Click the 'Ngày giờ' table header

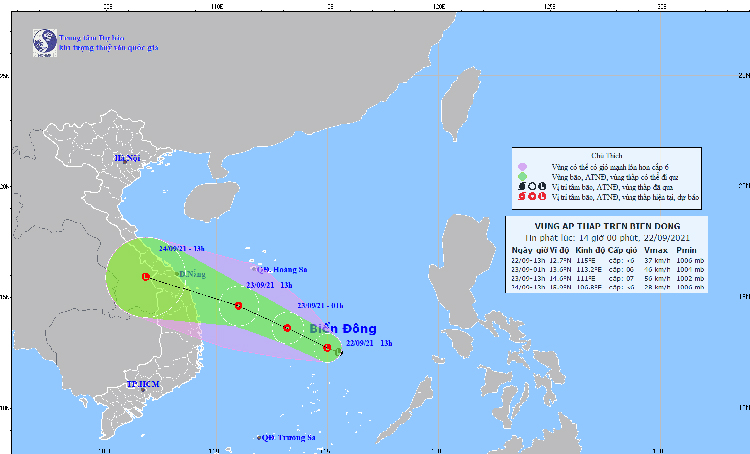529,250
